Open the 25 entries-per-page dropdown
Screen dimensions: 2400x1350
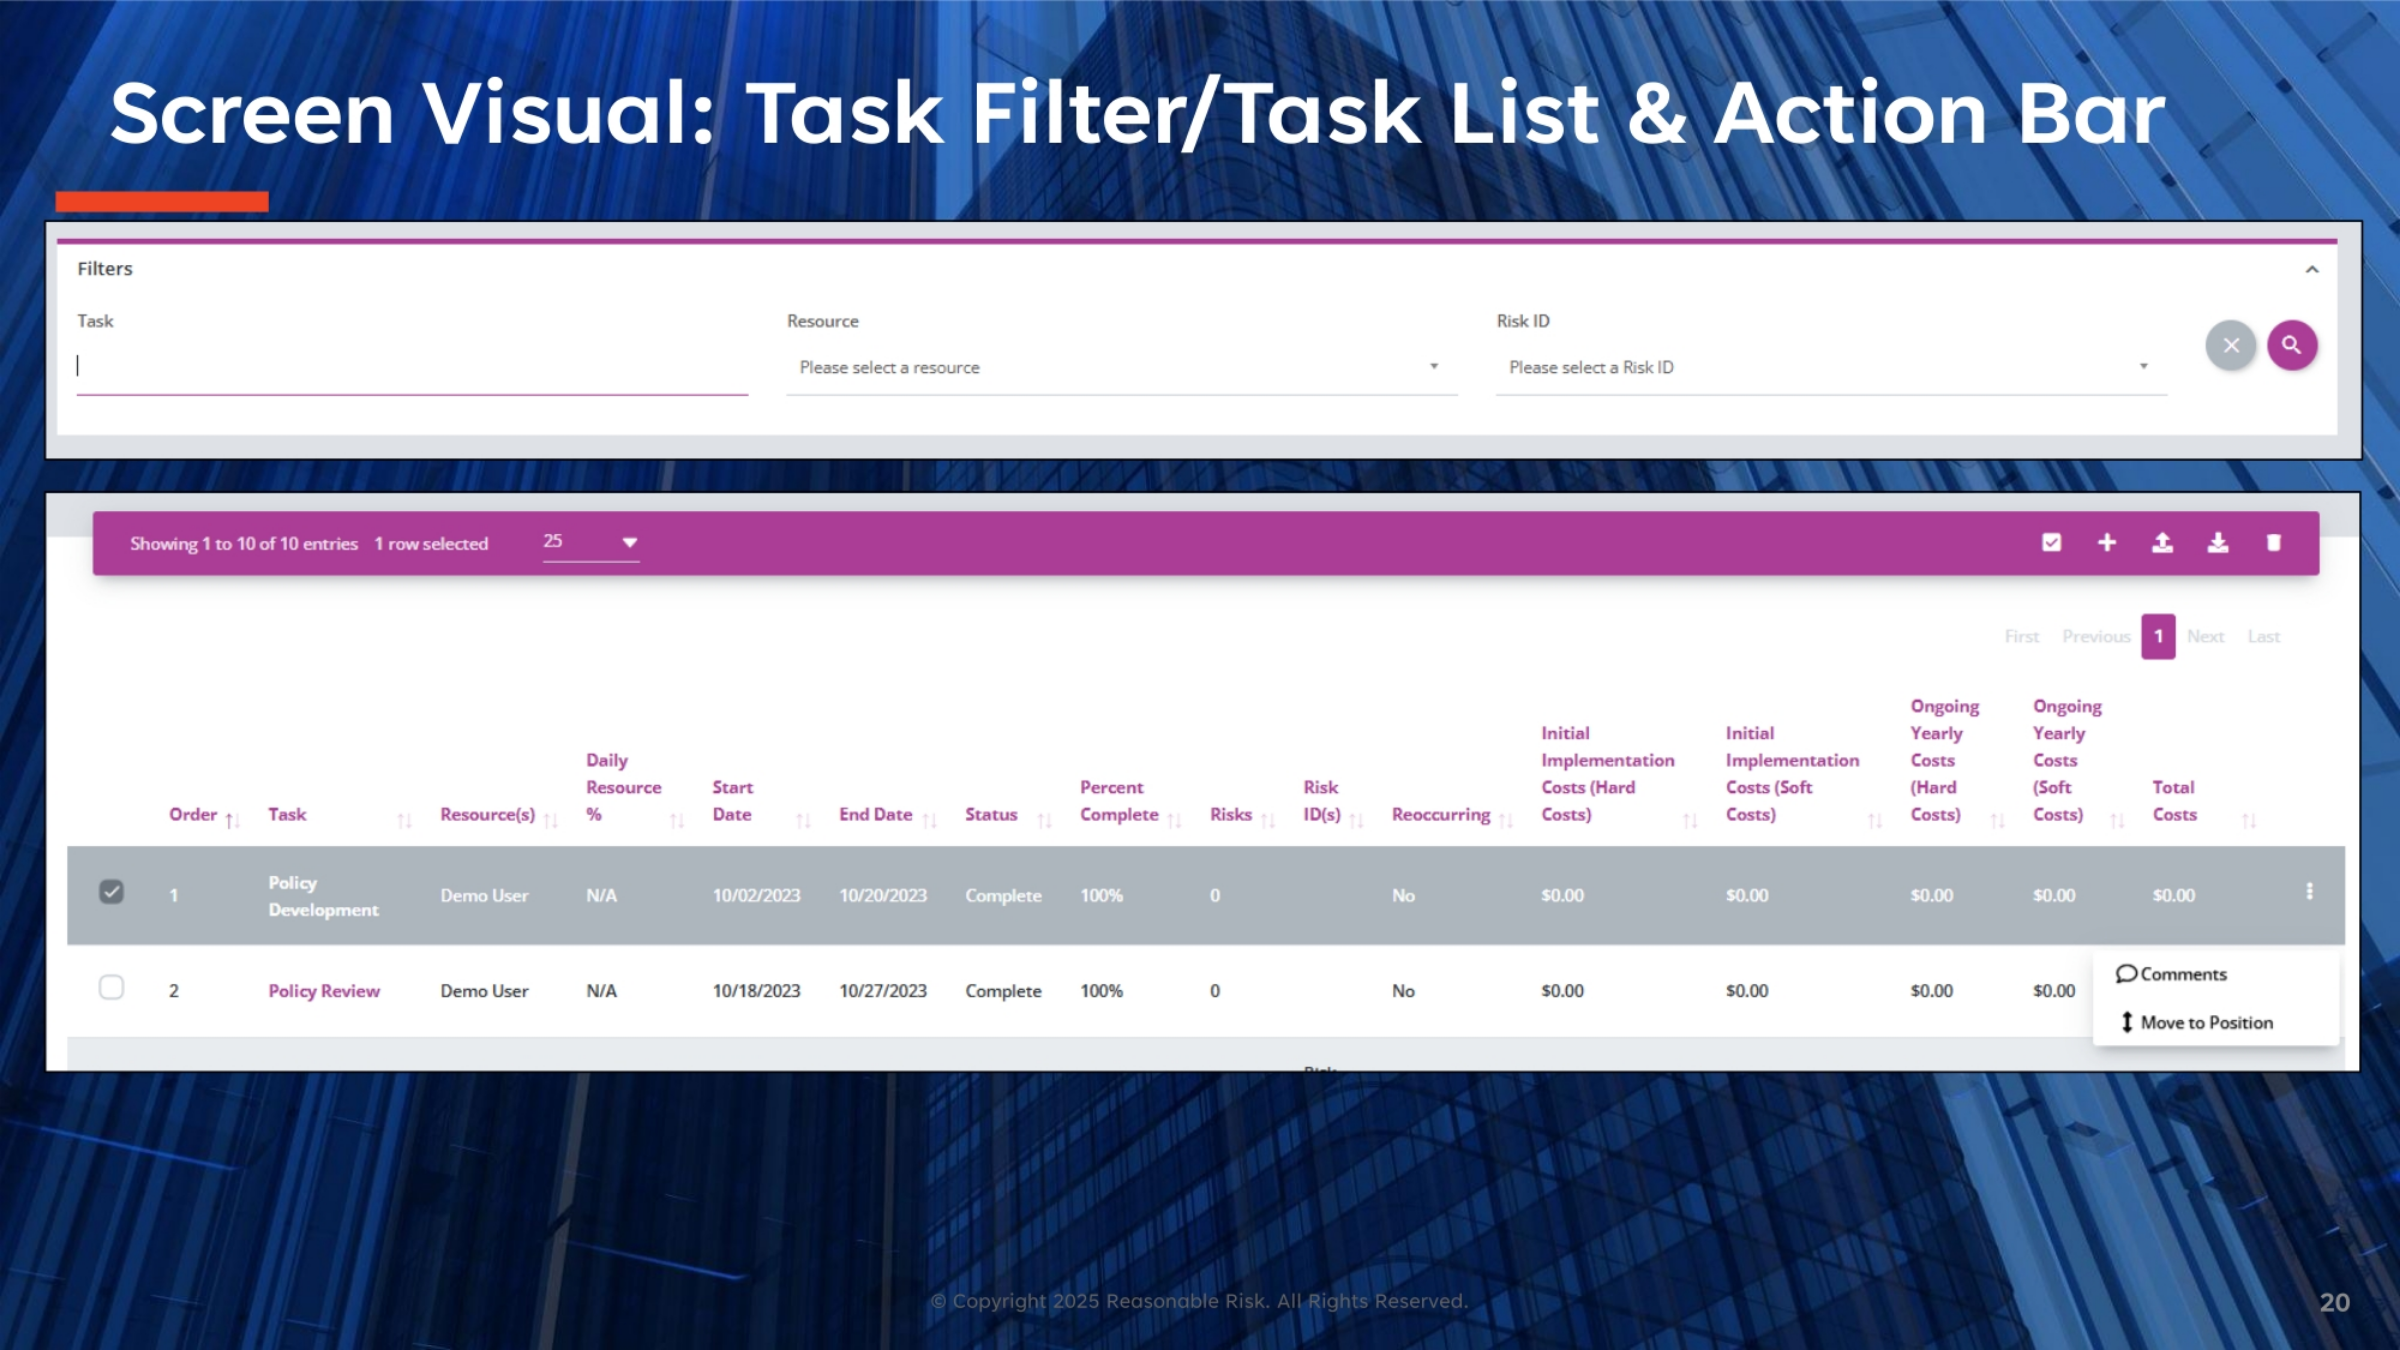click(591, 542)
